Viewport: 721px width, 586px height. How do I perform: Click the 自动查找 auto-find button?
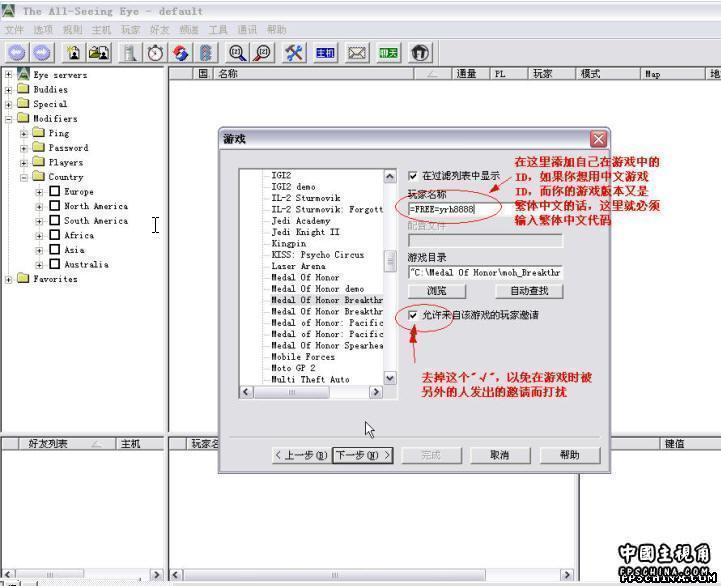[529, 291]
